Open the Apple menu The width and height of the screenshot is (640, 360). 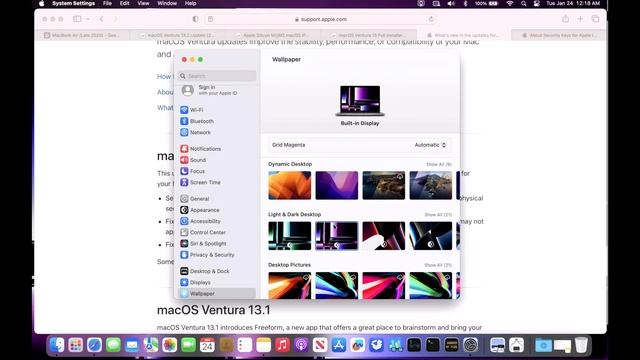pyautogui.click(x=42, y=3)
